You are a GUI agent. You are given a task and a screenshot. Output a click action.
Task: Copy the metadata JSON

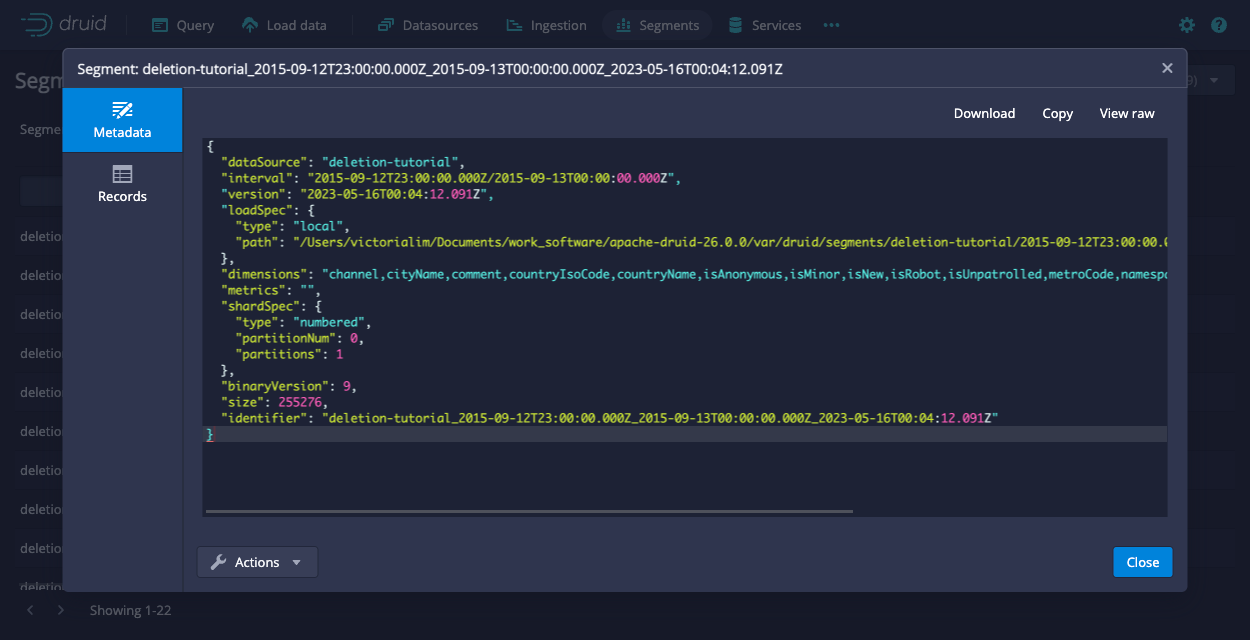pyautogui.click(x=1057, y=113)
